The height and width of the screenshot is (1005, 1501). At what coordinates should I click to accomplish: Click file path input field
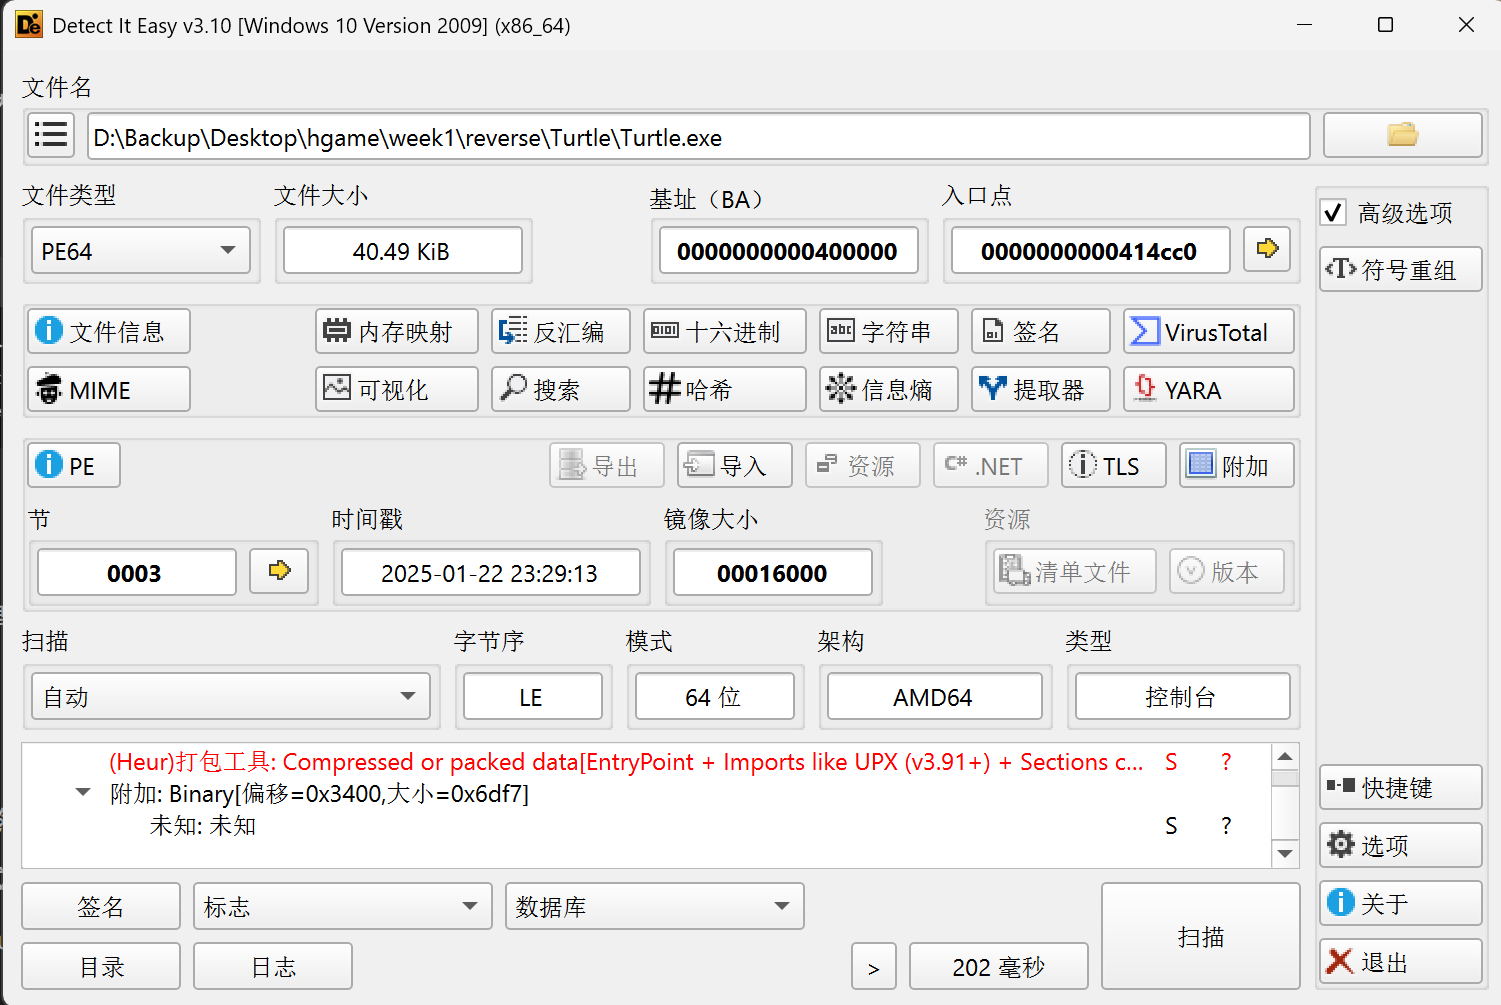(699, 136)
